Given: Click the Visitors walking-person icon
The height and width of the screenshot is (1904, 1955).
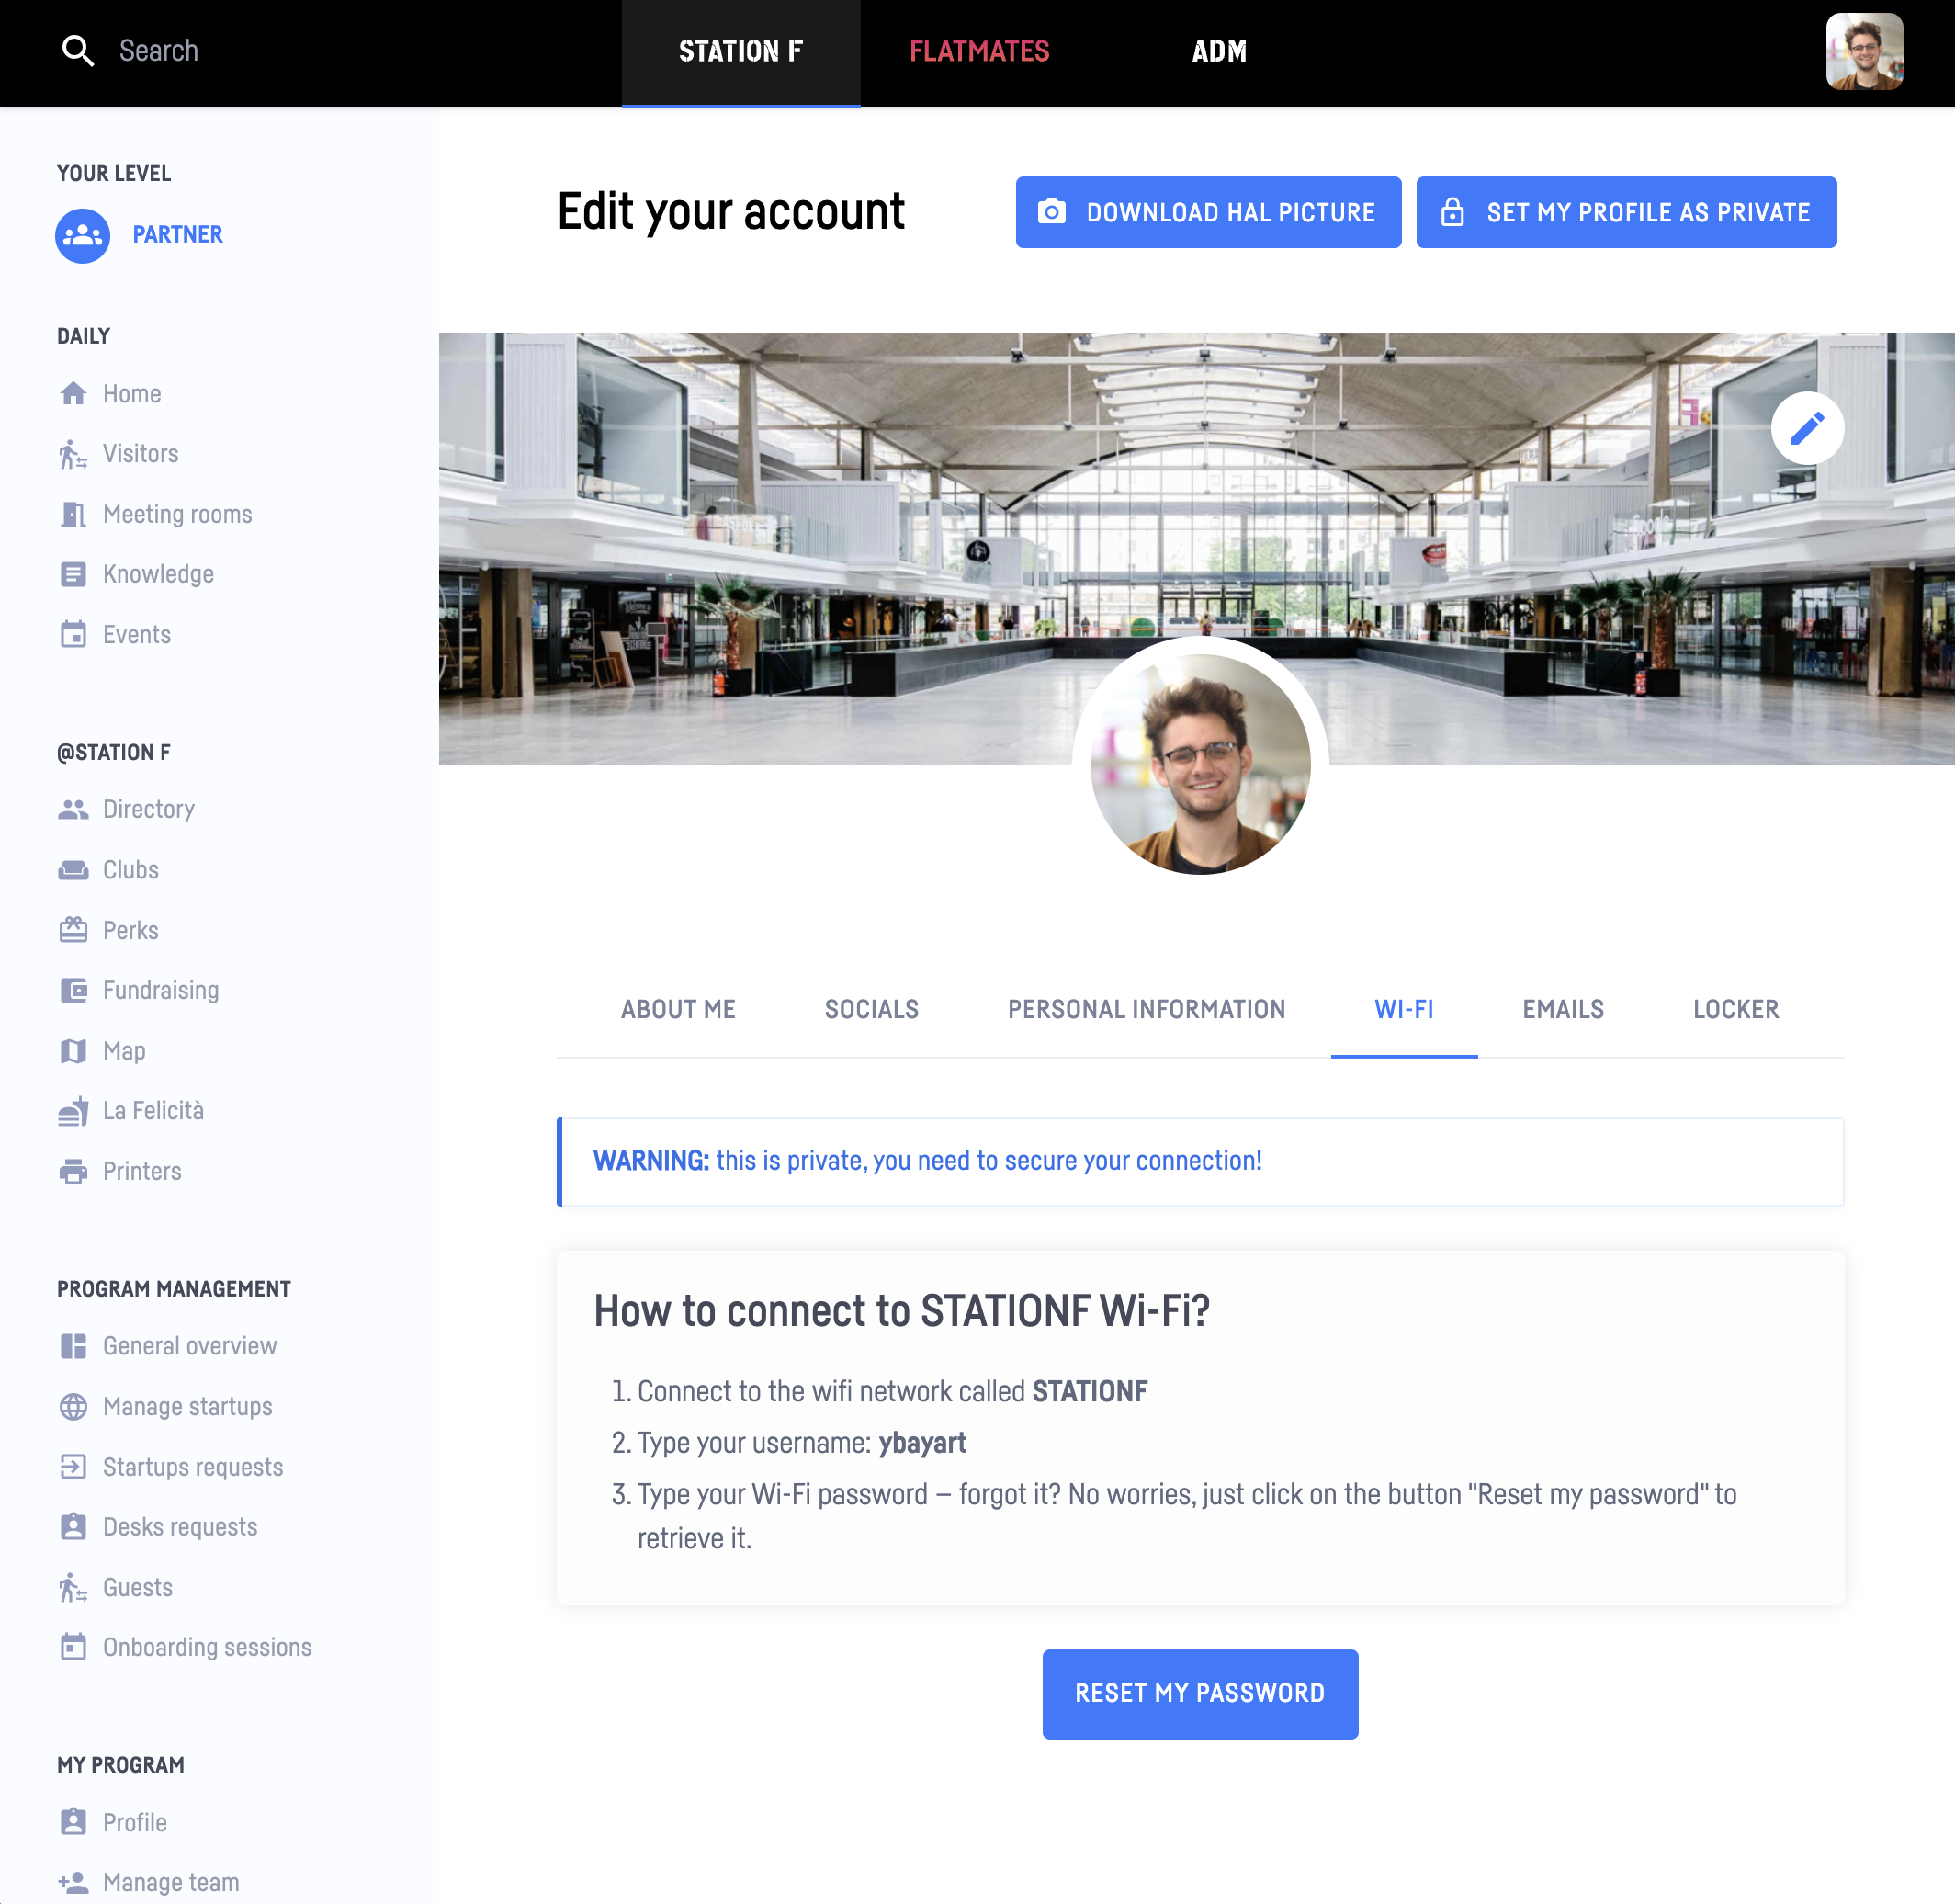Looking at the screenshot, I should click(73, 454).
